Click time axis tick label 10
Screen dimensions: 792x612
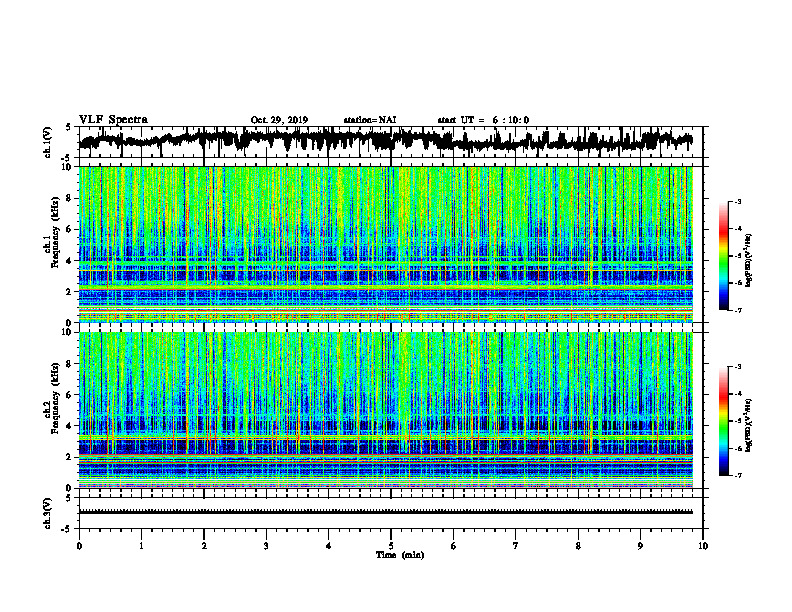pos(703,546)
